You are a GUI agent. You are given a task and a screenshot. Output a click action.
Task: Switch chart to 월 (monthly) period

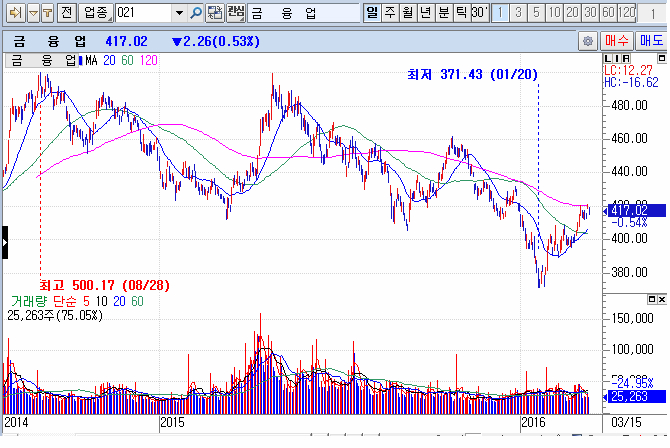click(x=407, y=13)
